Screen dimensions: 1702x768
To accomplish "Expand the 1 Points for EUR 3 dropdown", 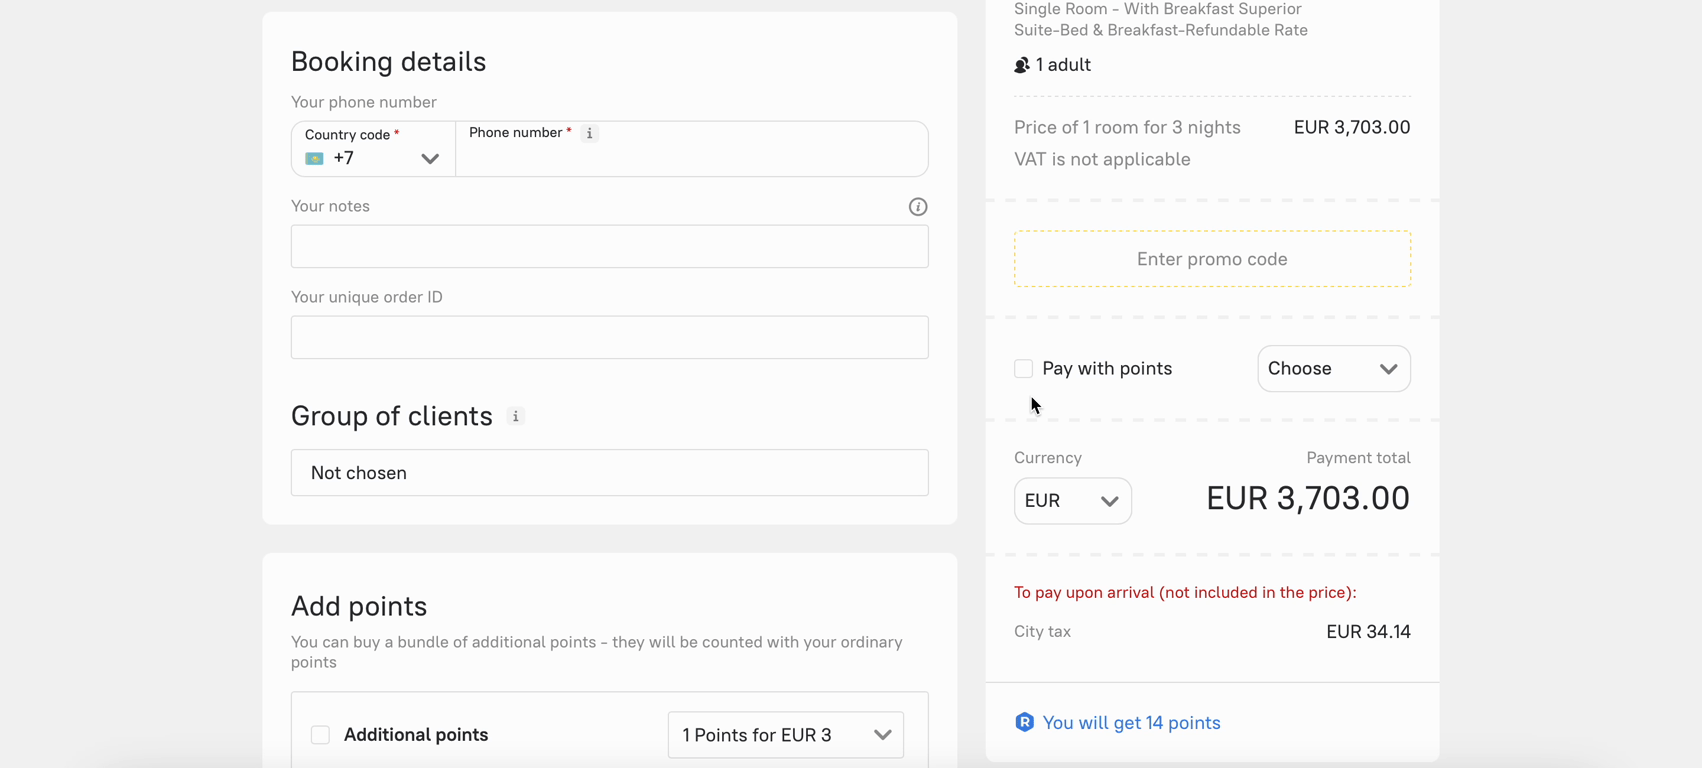I will point(785,735).
